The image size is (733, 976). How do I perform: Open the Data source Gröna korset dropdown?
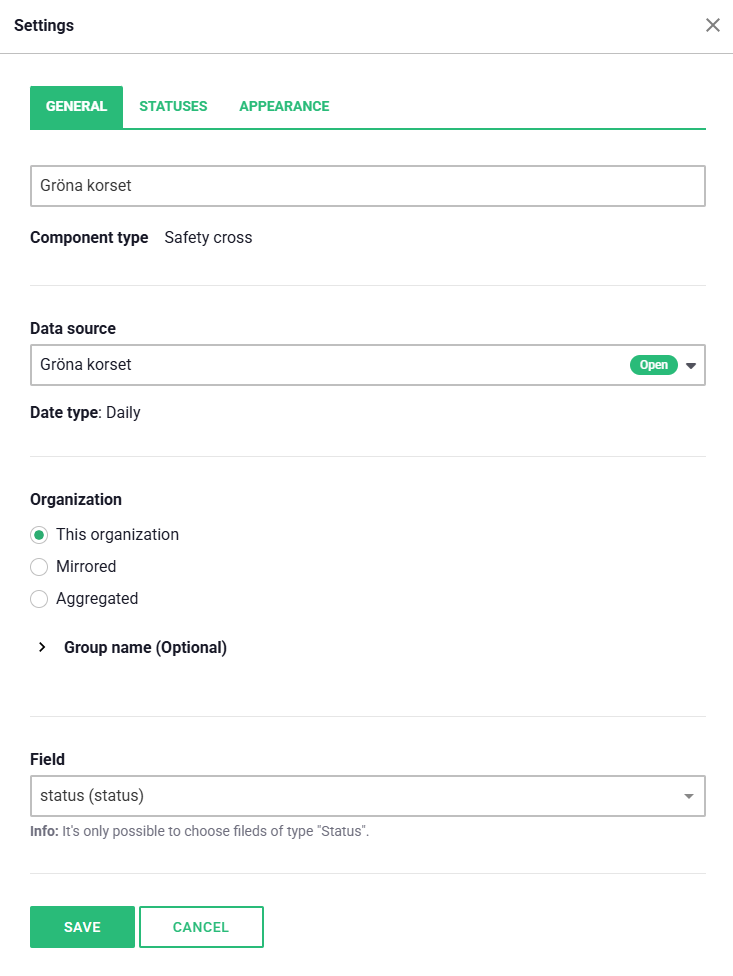pyautogui.click(x=330, y=365)
